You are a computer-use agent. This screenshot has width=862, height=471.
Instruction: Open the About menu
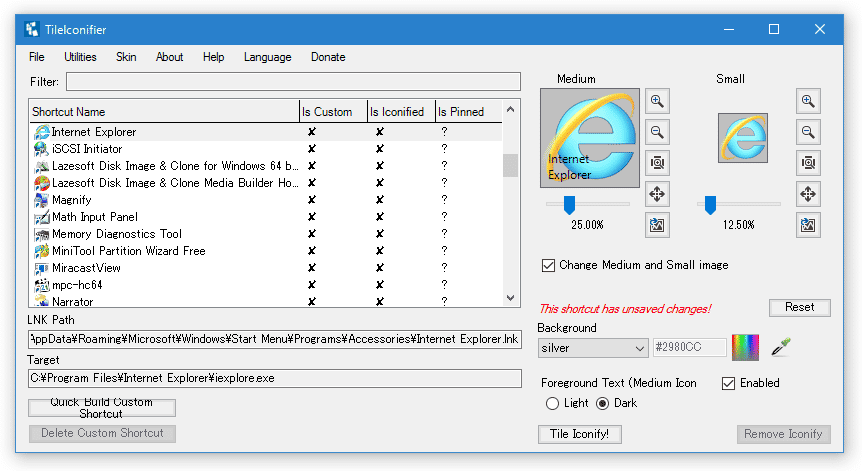[x=169, y=57]
